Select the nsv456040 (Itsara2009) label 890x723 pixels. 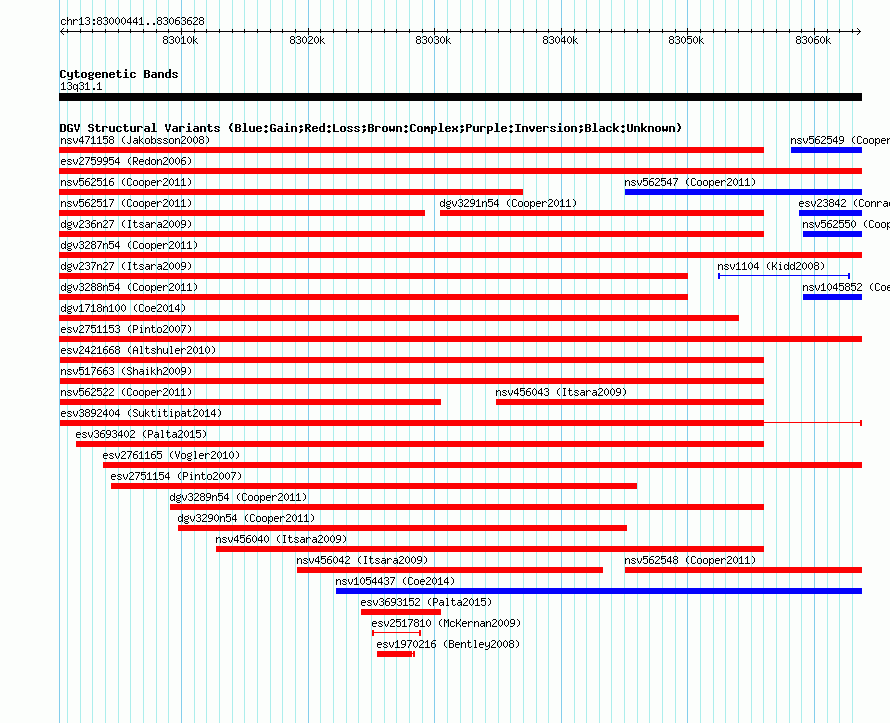(x=282, y=539)
